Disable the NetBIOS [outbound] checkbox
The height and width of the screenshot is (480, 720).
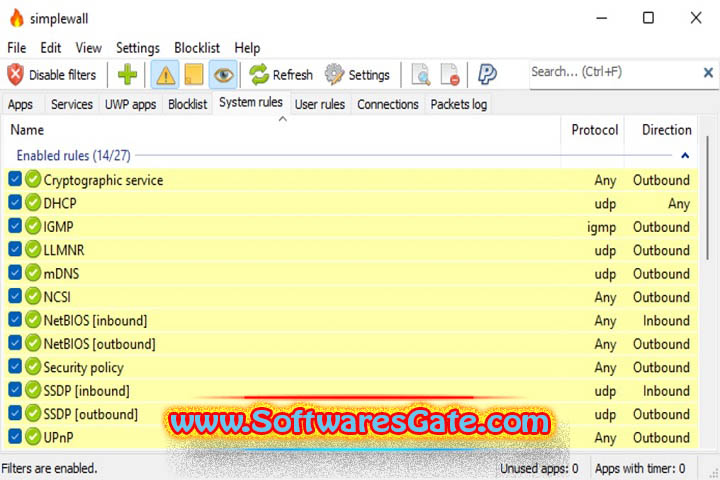[15, 343]
